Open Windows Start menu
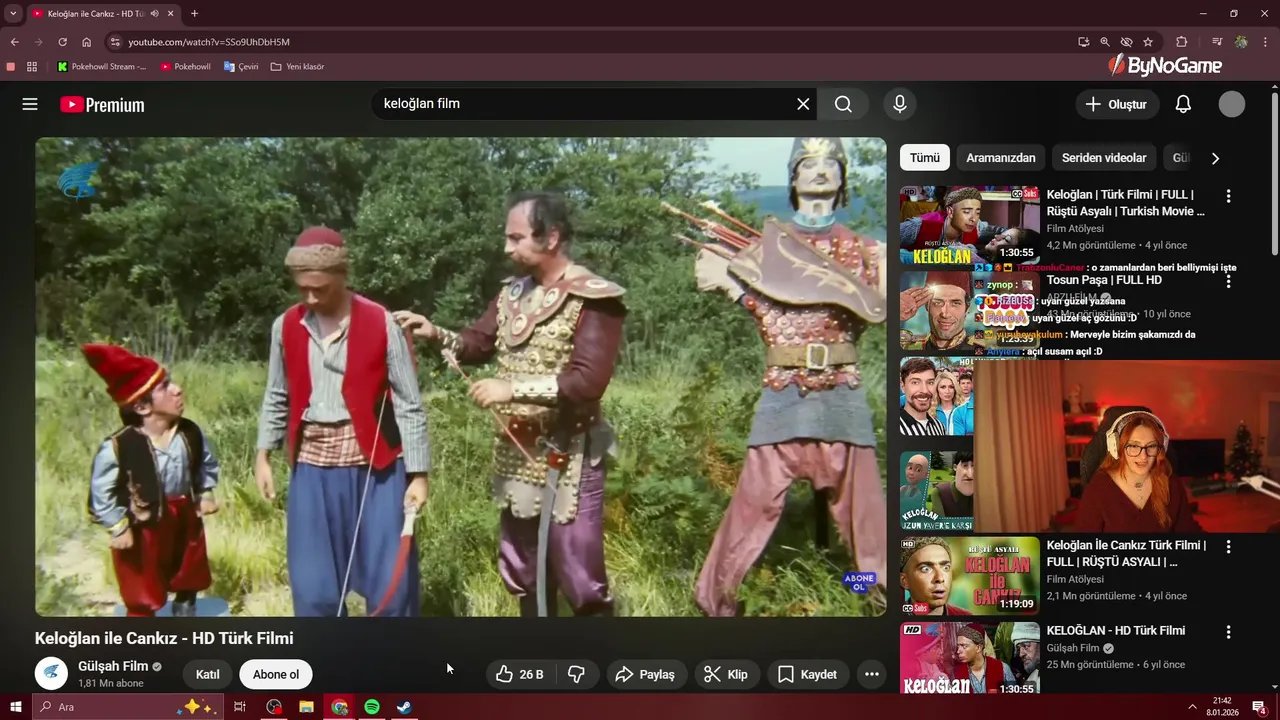Viewport: 1280px width, 720px height. click(15, 707)
